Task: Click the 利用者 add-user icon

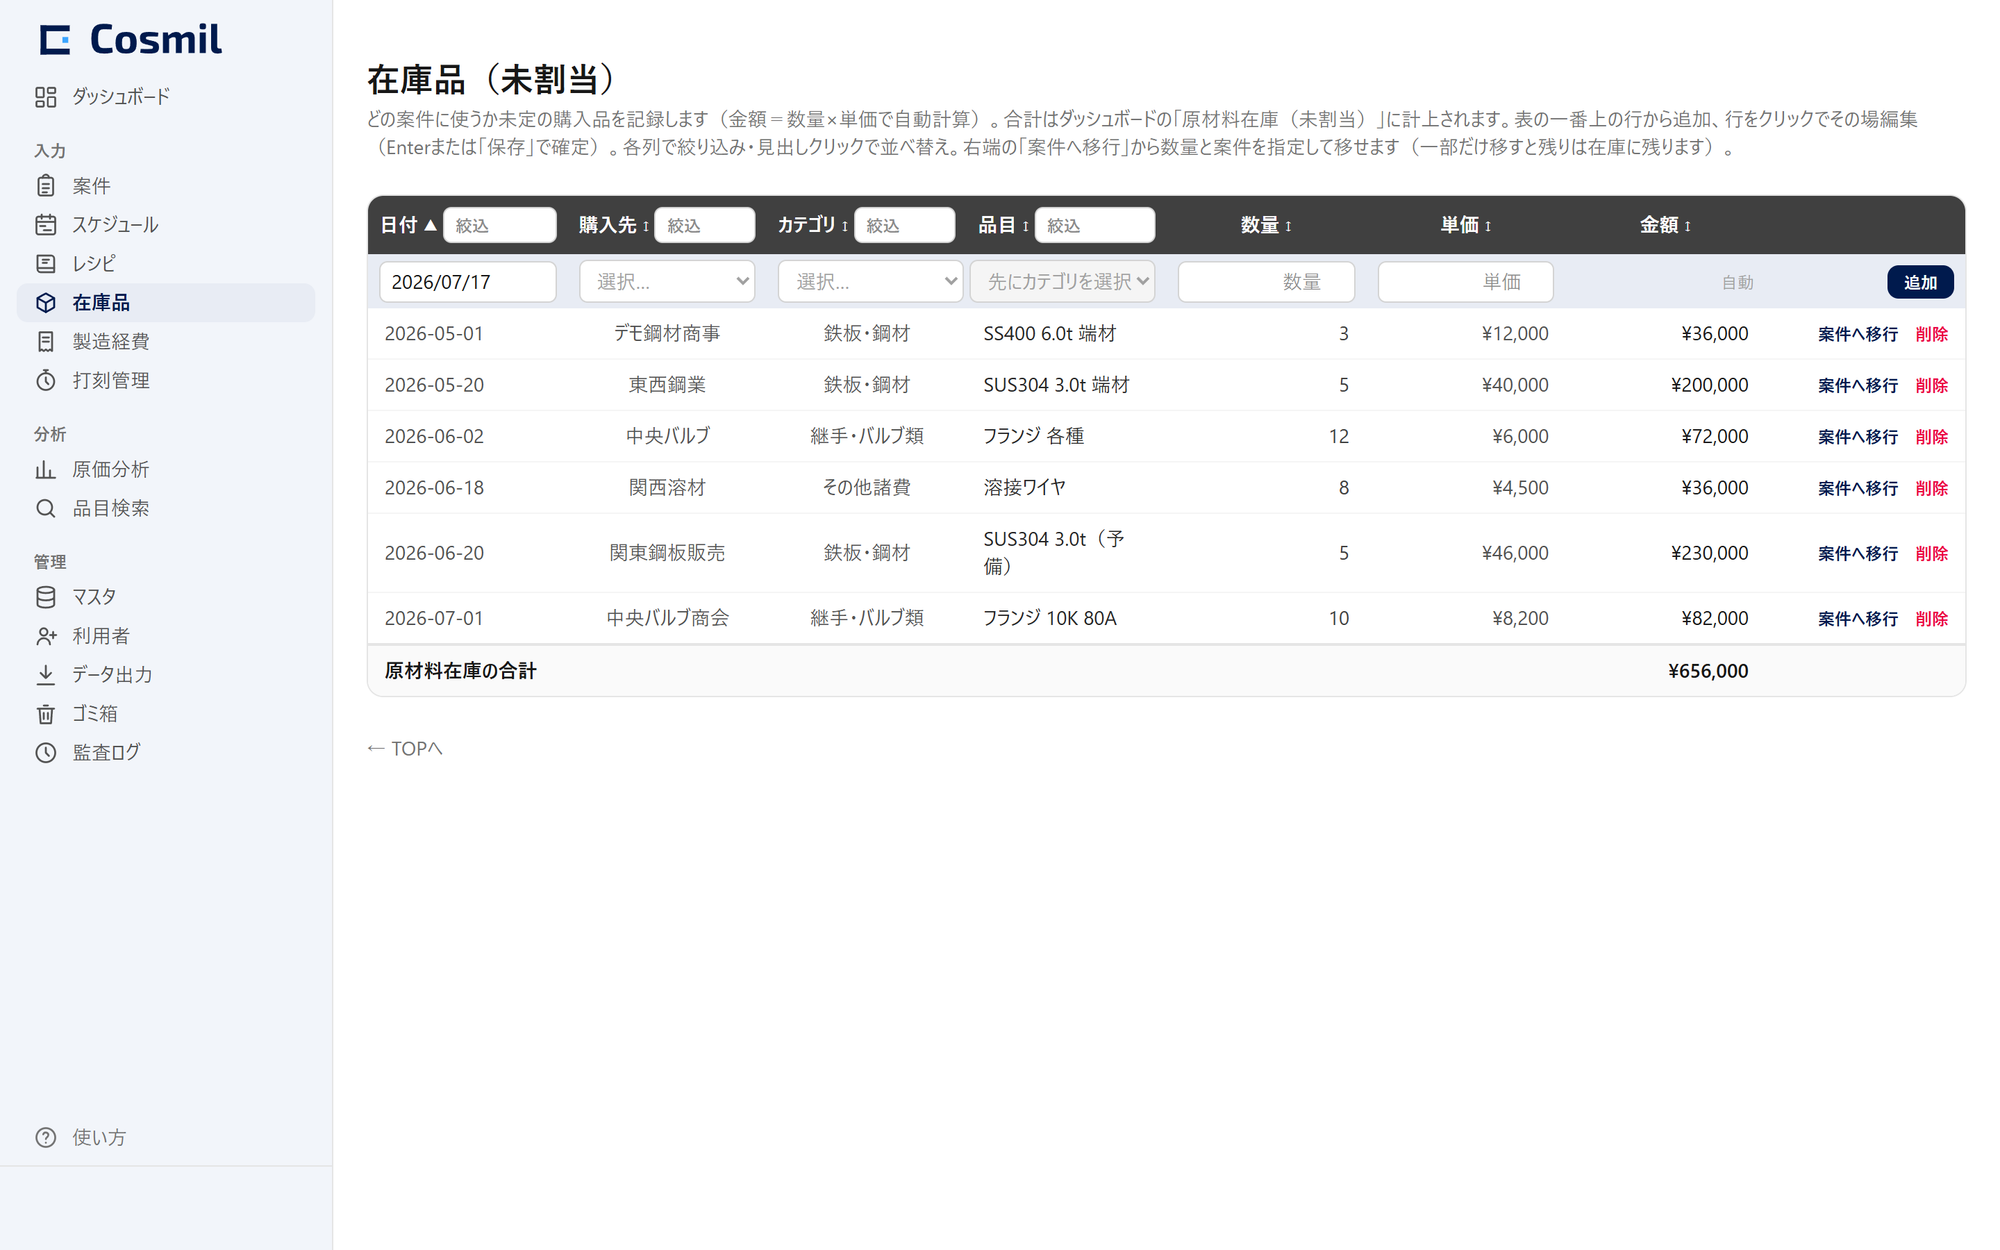Action: click(46, 636)
